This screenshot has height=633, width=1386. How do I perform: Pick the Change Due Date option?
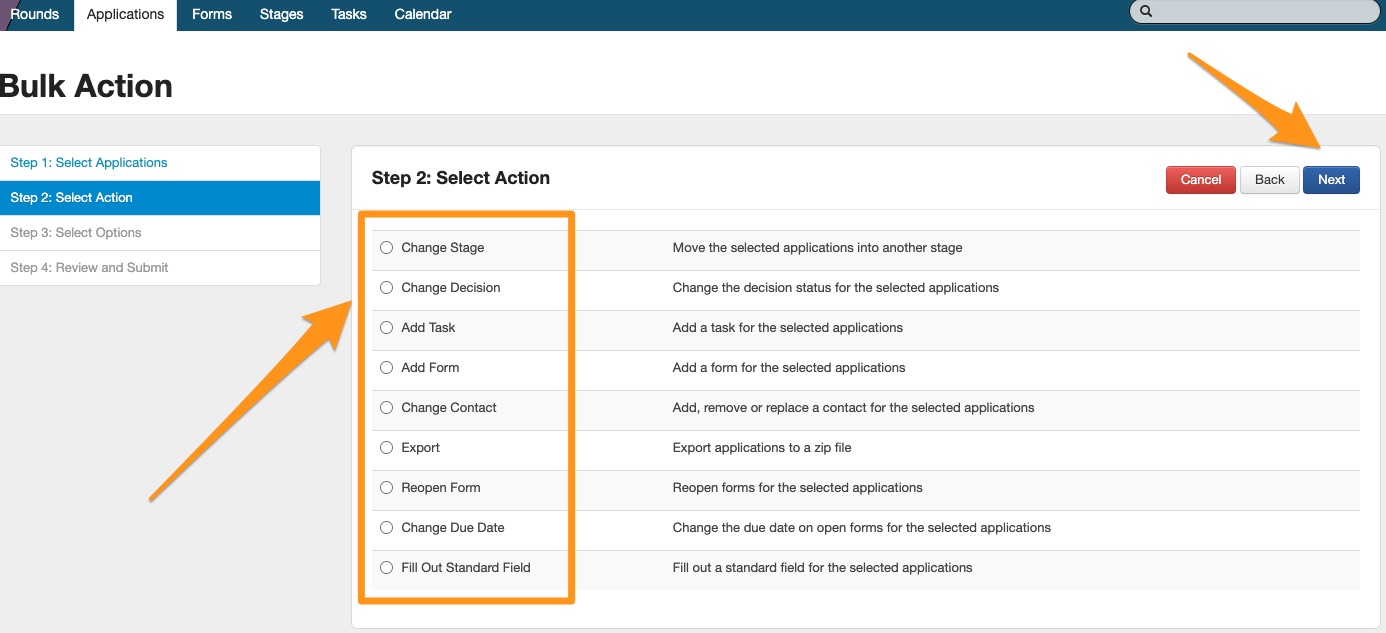coord(387,528)
